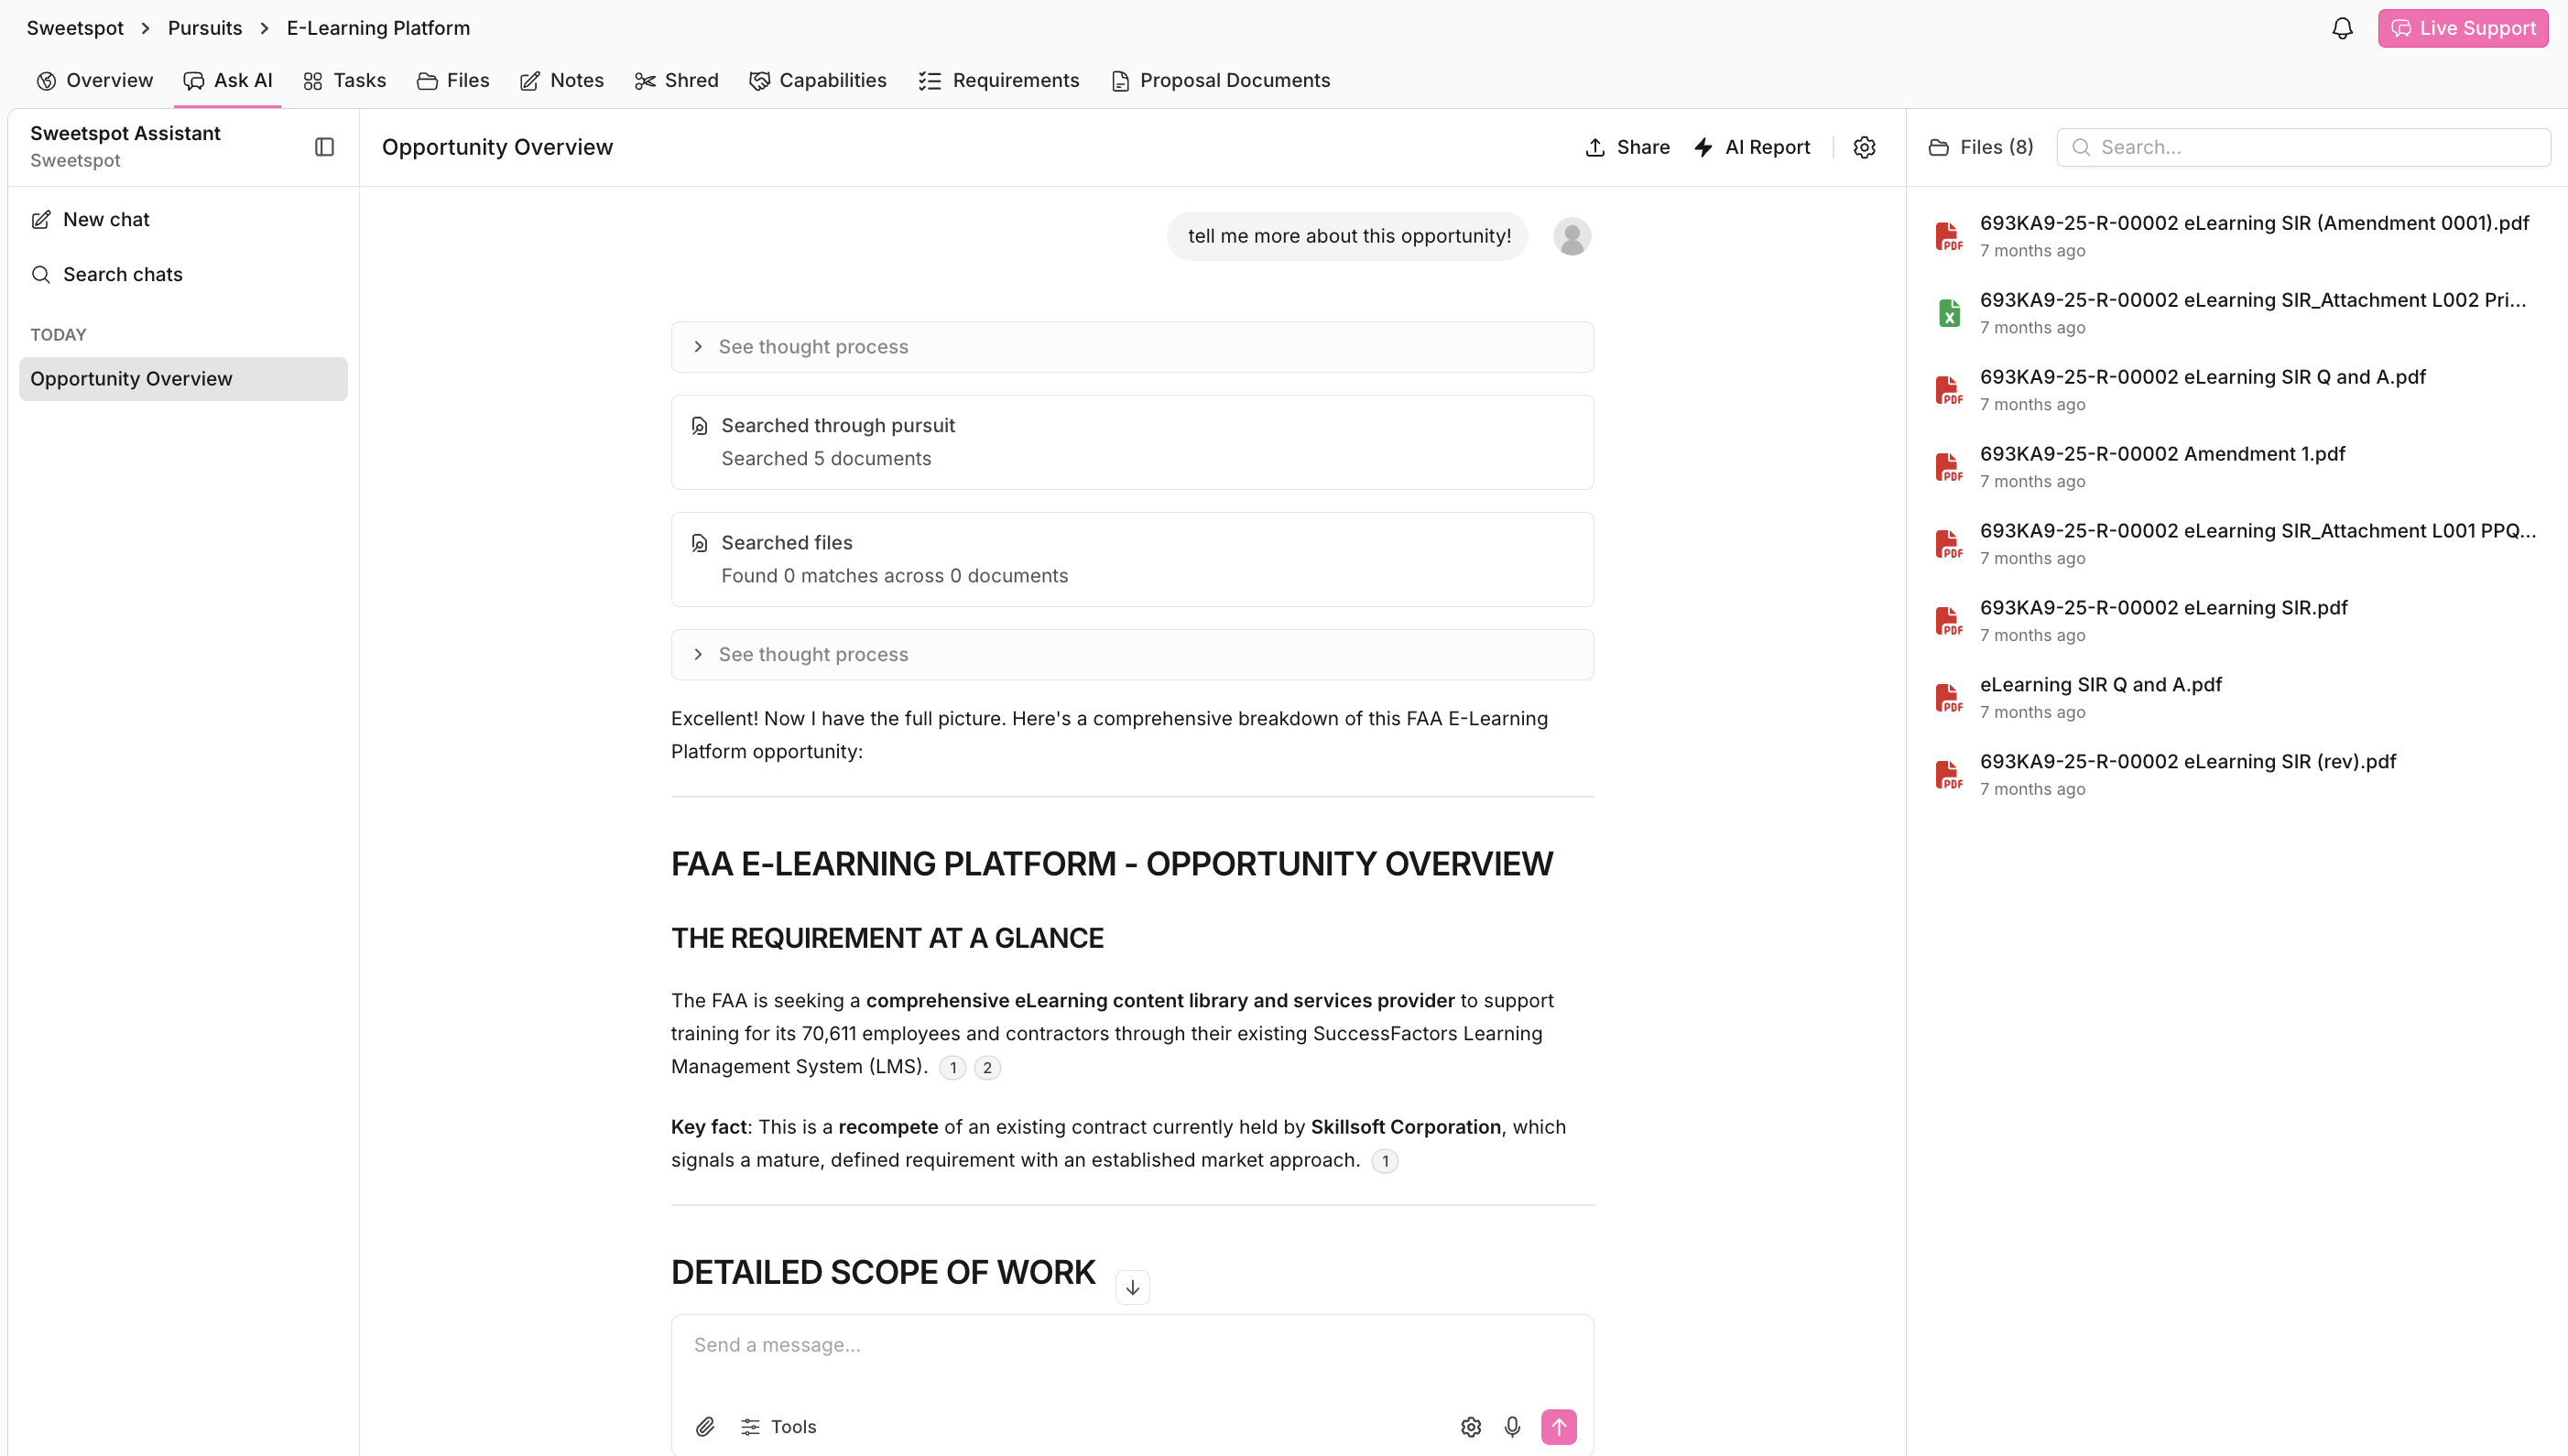Open the eLearning SIR Attachment L002 spreadsheet

tap(2252, 300)
